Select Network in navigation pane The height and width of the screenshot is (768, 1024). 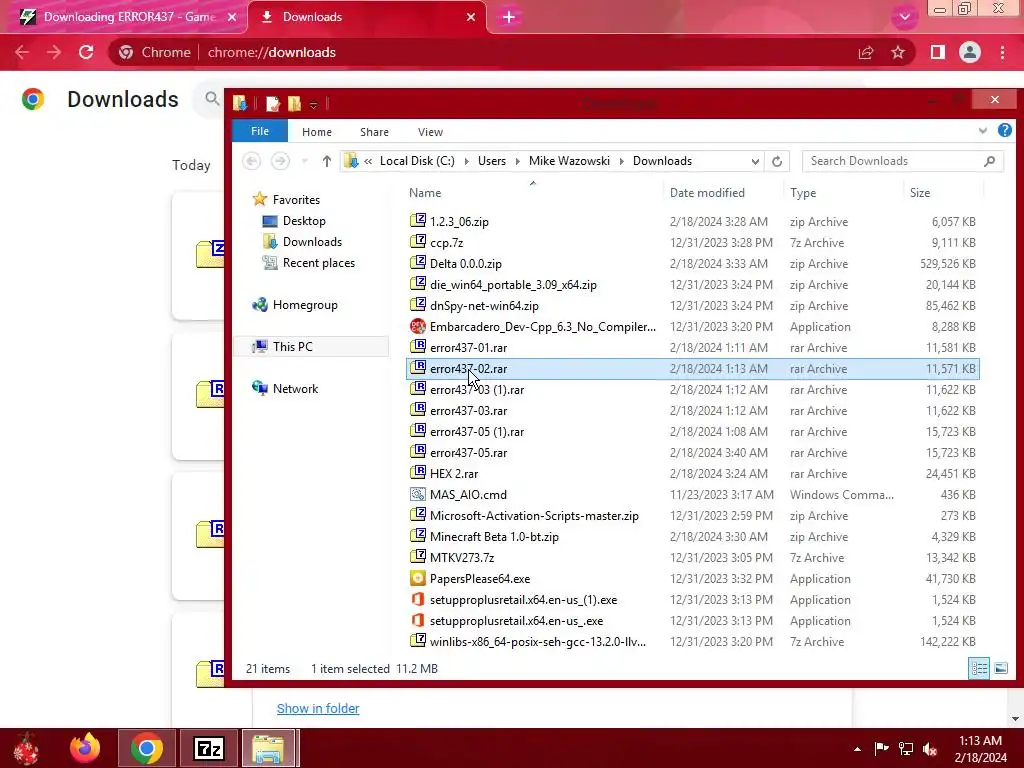click(295, 389)
